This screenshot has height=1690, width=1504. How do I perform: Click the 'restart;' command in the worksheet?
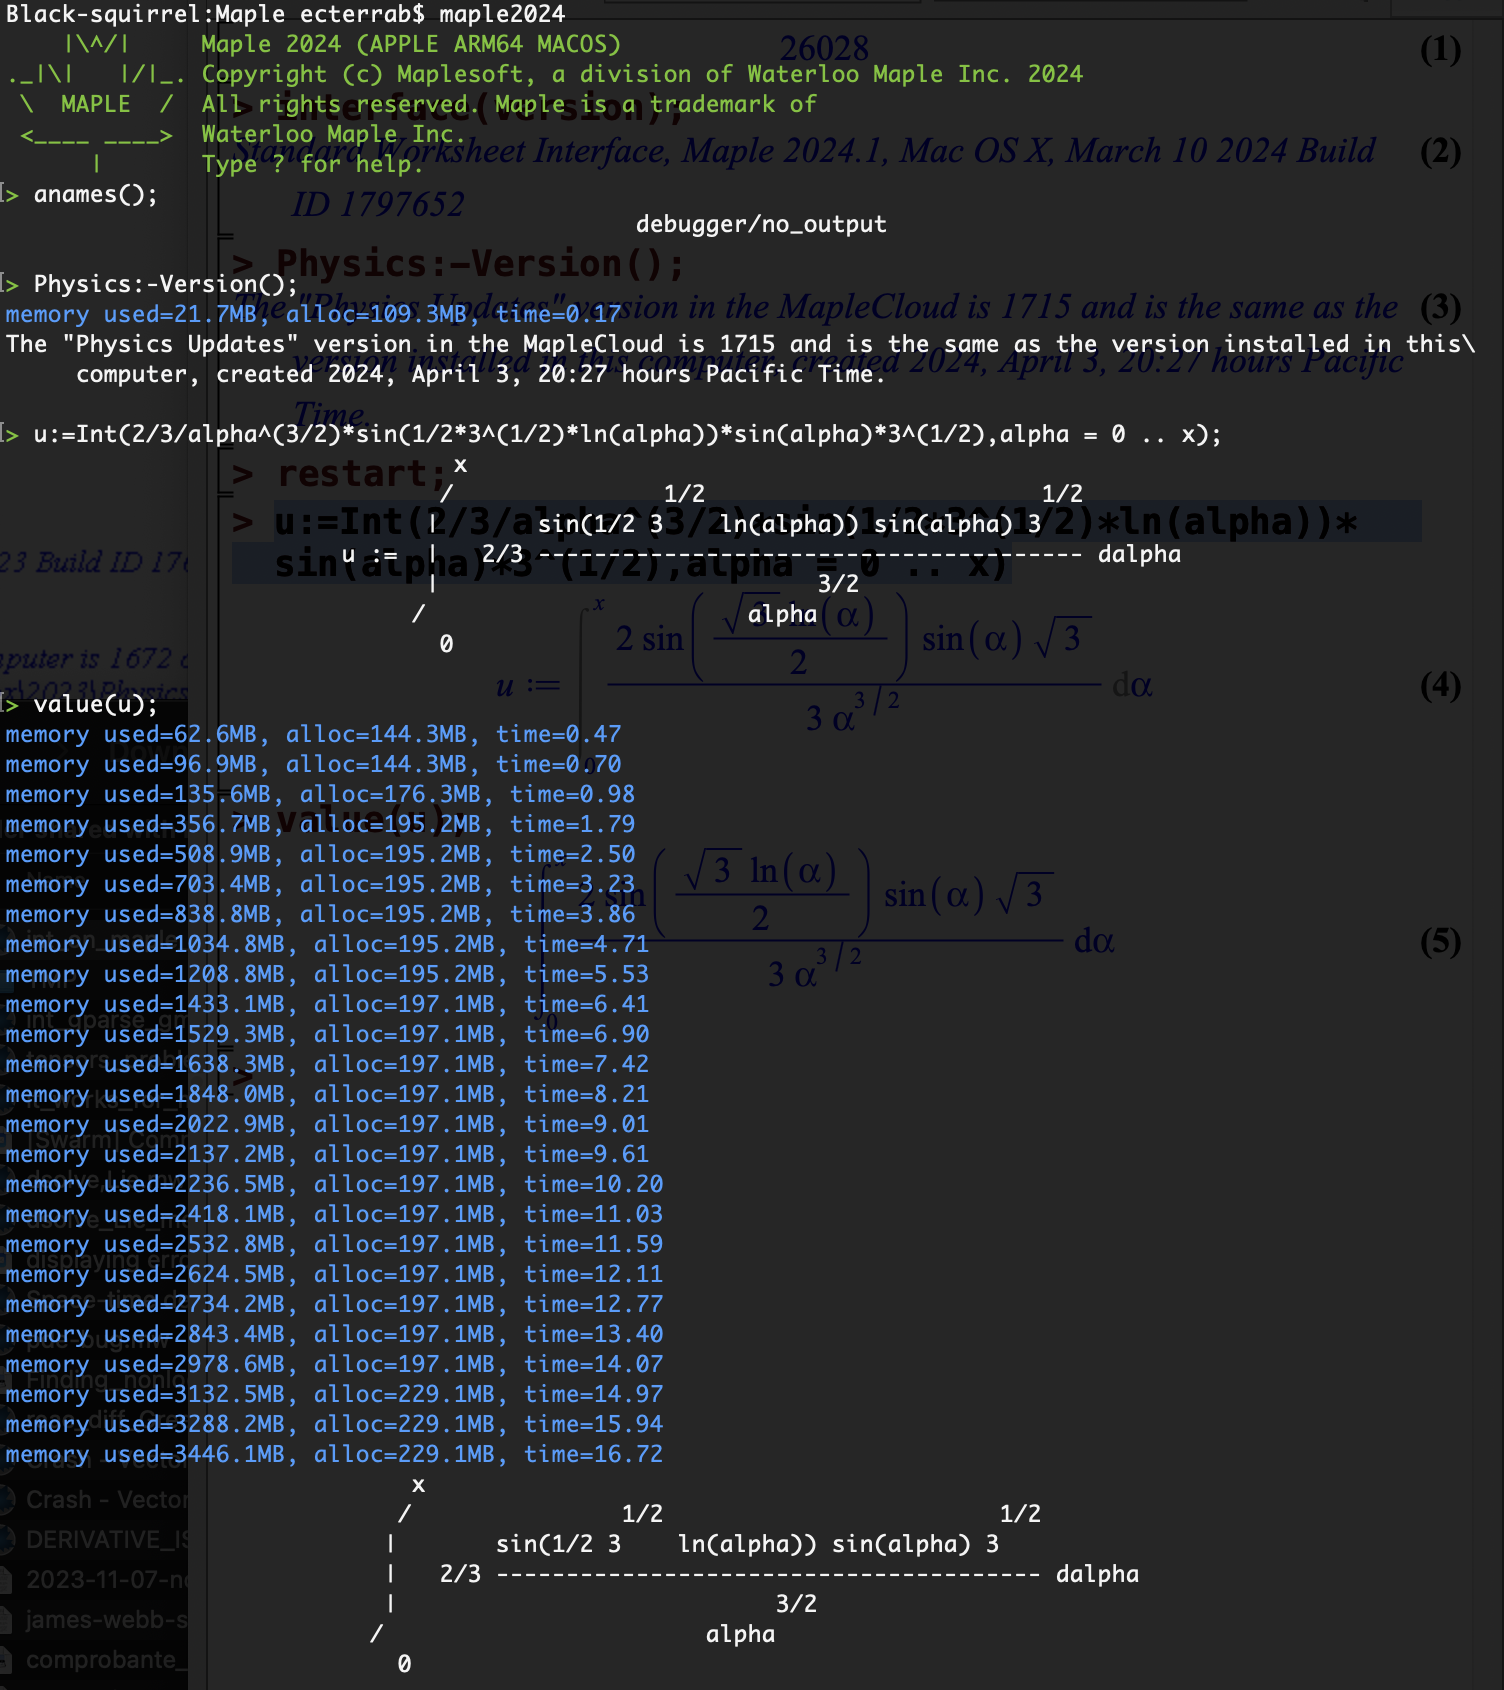click(x=361, y=473)
